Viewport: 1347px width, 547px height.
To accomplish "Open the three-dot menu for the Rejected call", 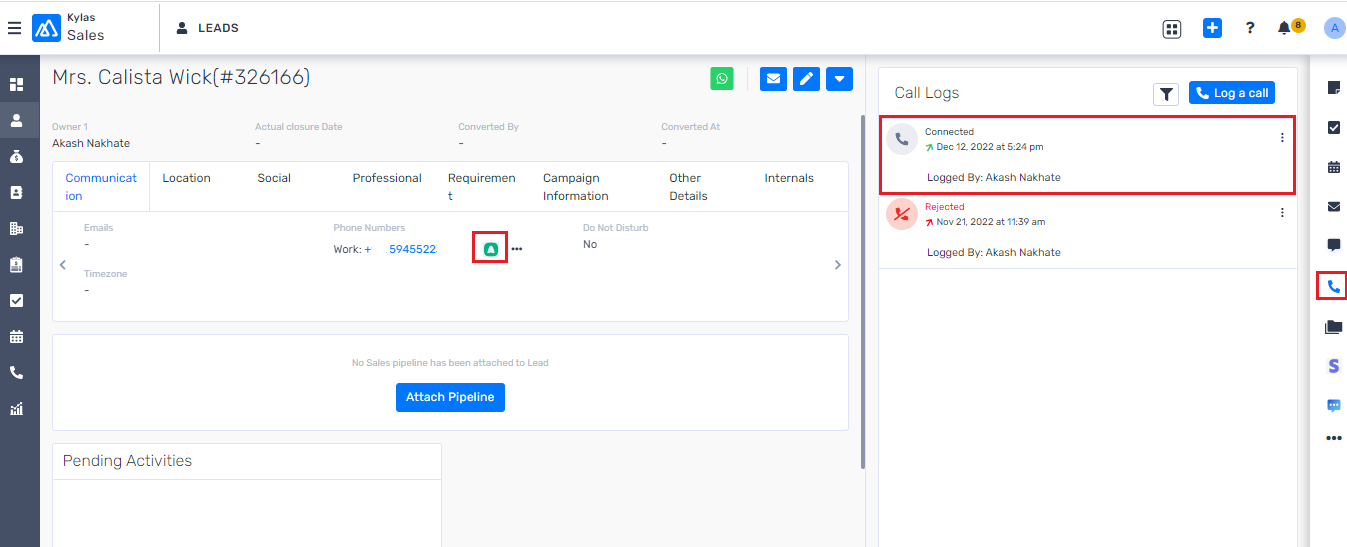I will tap(1282, 213).
